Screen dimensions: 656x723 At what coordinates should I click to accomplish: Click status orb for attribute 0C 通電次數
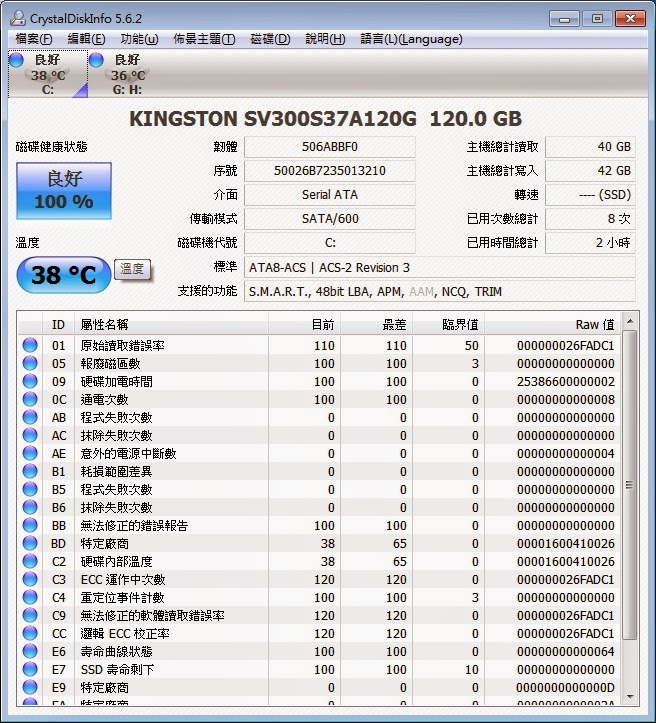[30, 399]
